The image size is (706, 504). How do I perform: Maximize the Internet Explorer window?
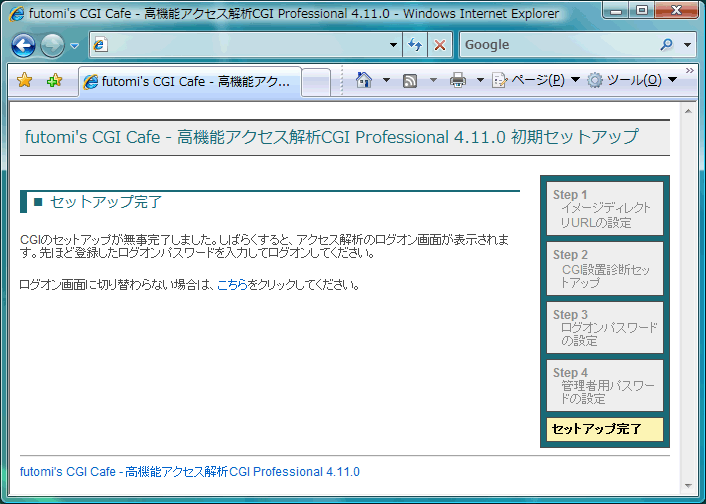[x=642, y=10]
